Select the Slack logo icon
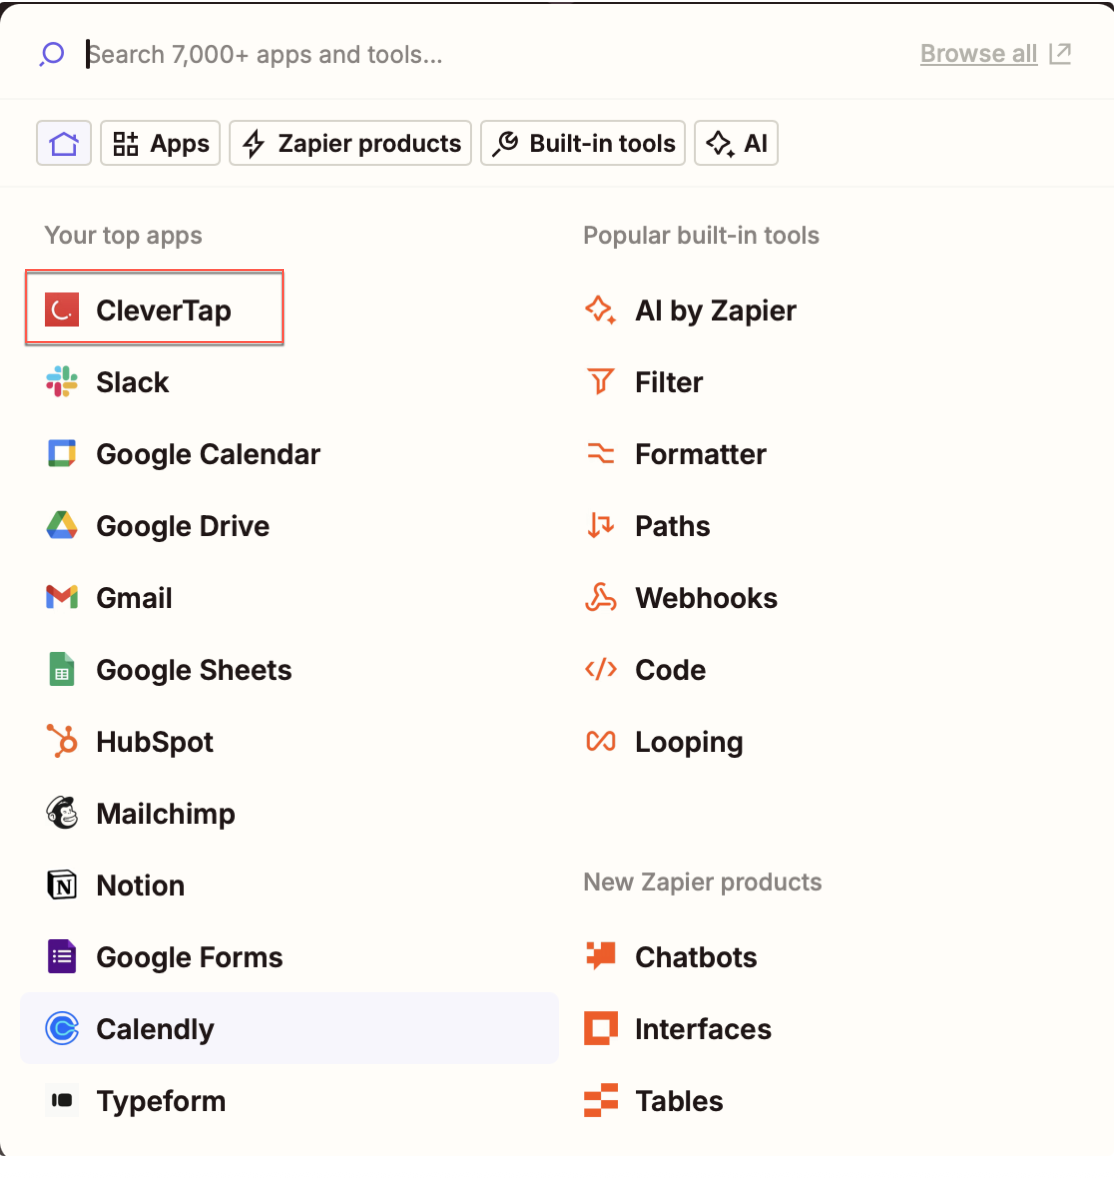The width and height of the screenshot is (1118, 1178). click(x=62, y=382)
